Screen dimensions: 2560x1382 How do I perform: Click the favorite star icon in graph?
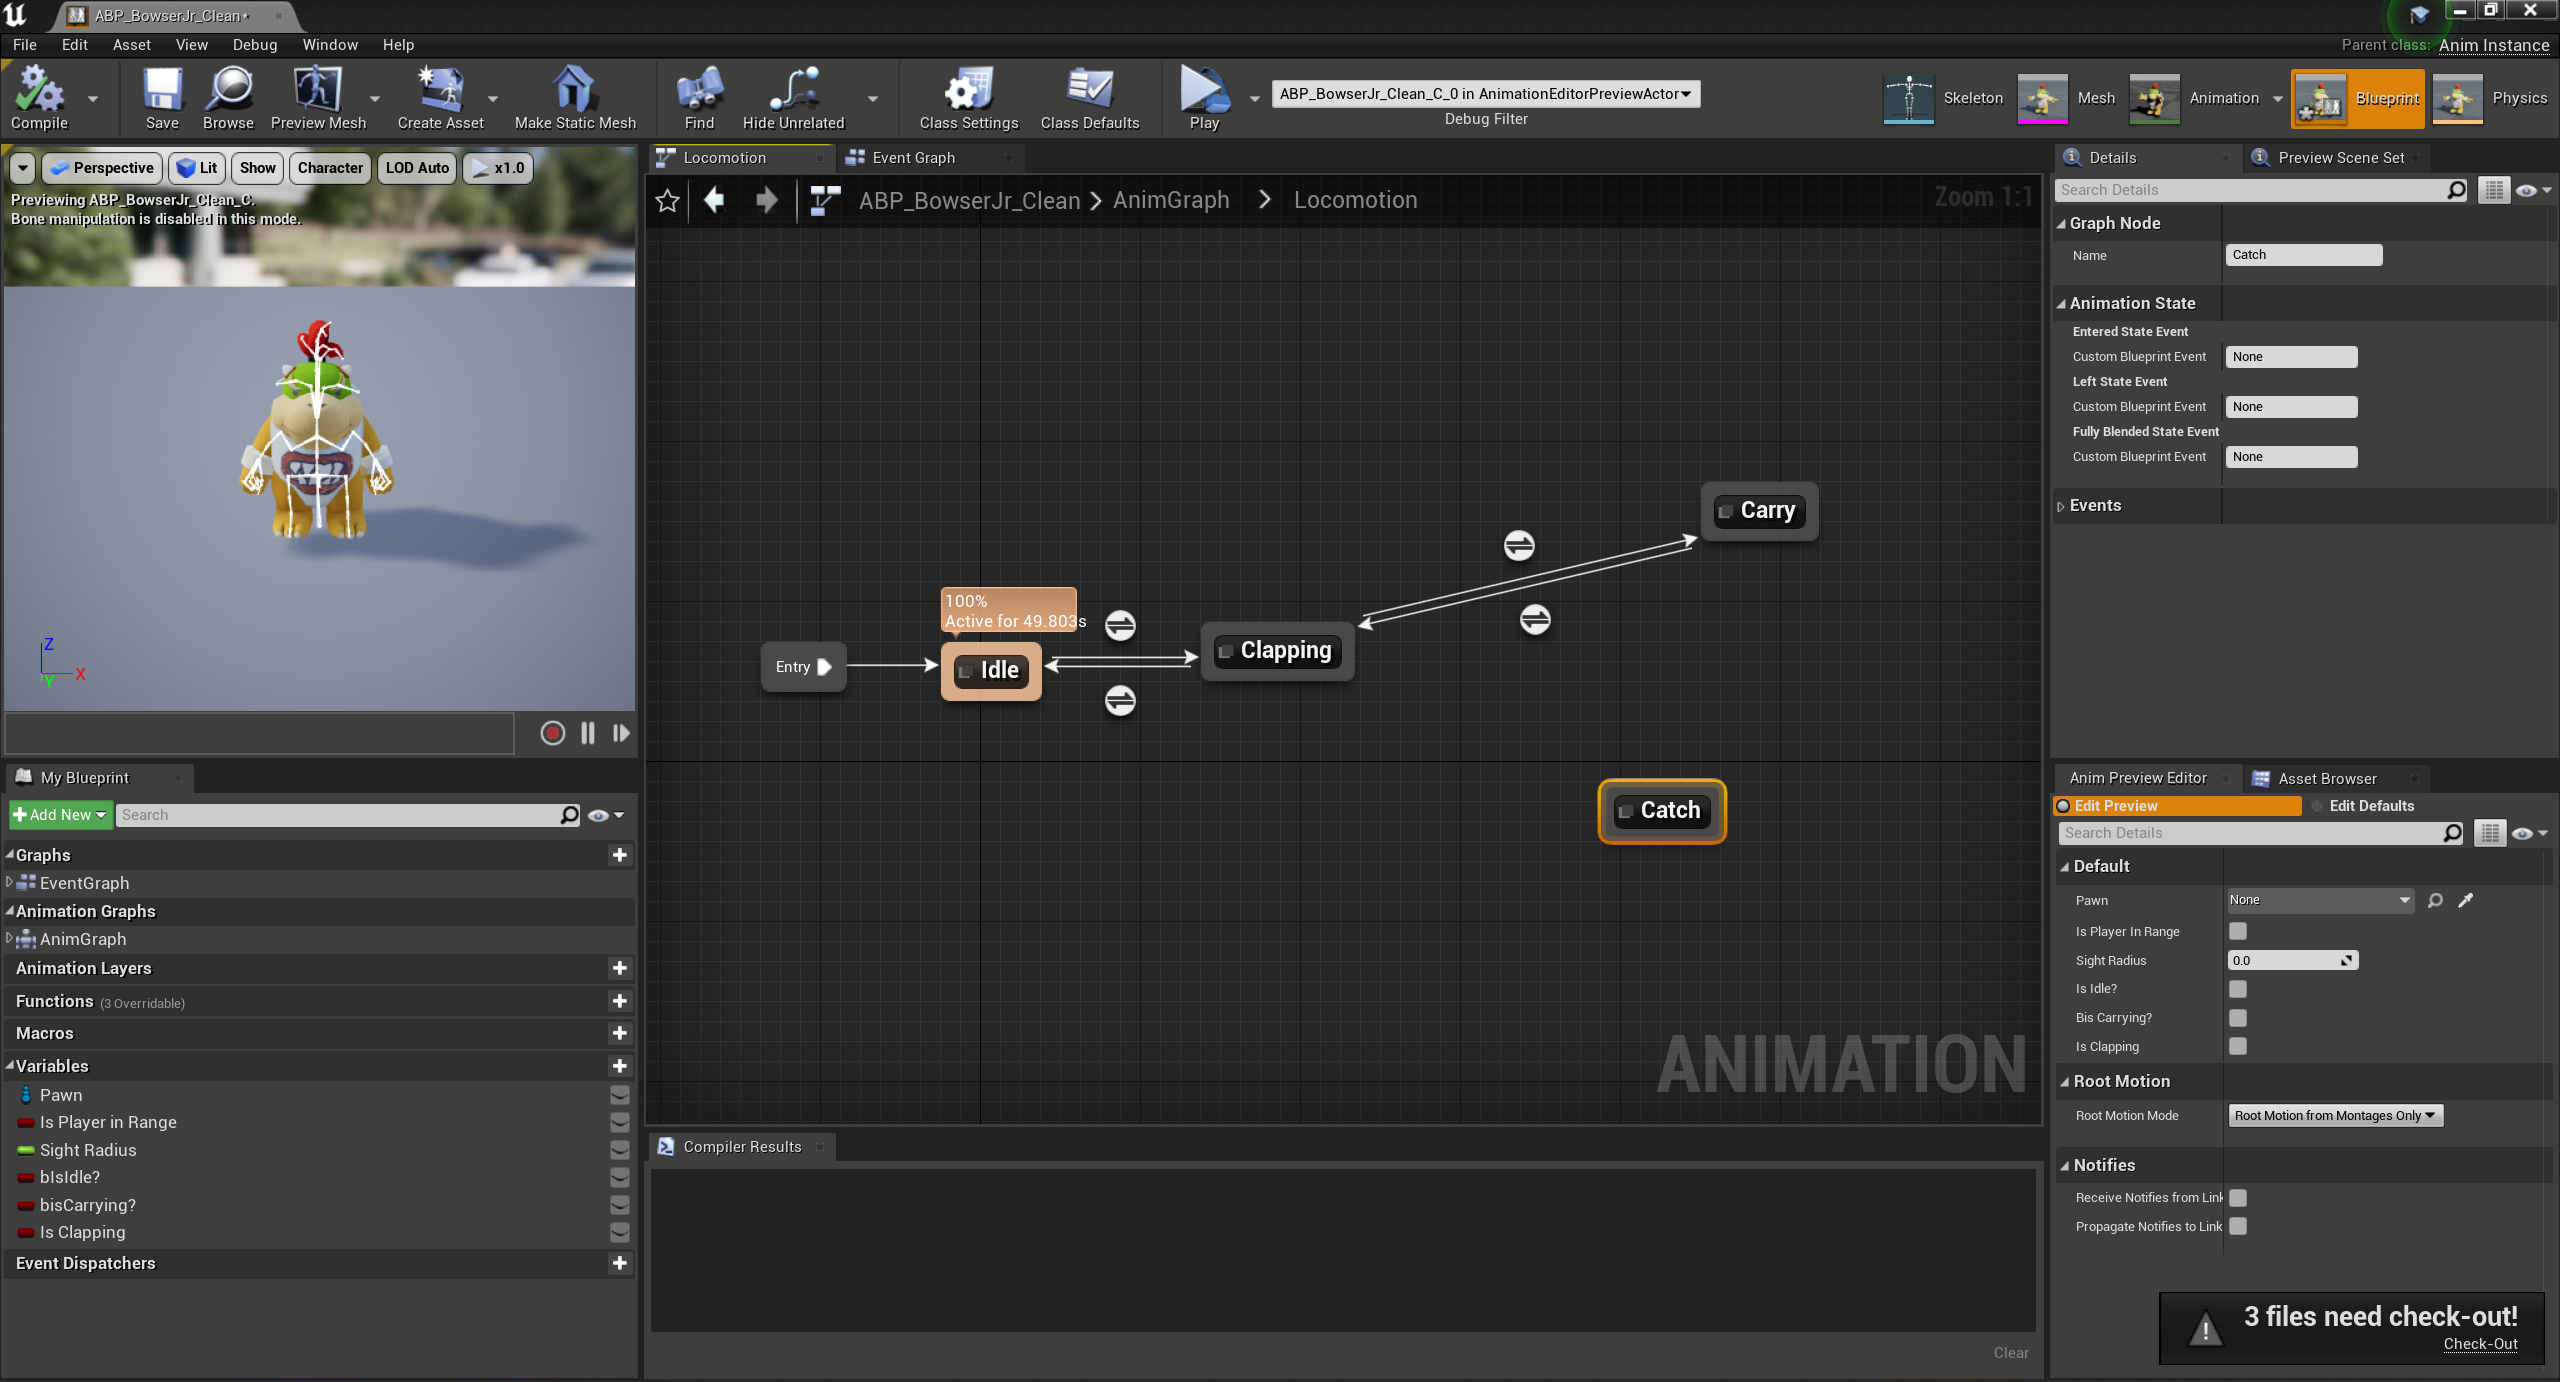coord(667,201)
